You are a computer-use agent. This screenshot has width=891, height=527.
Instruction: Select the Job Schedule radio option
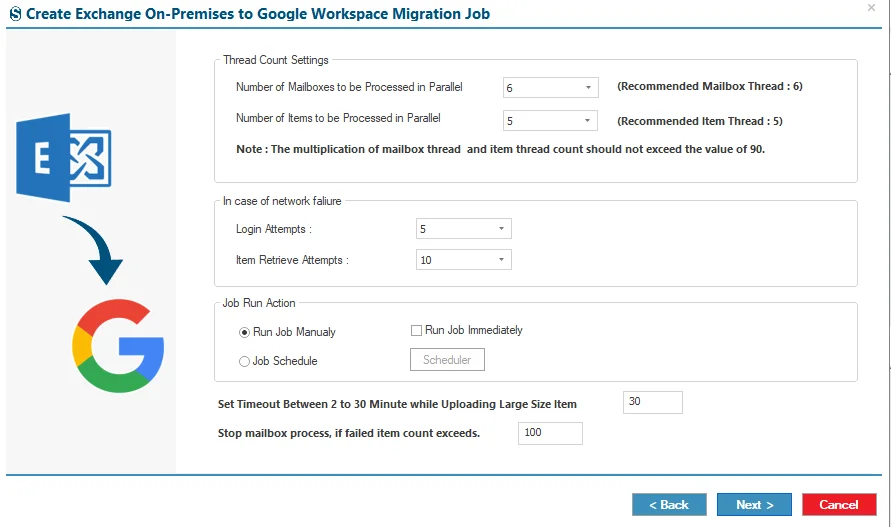point(244,362)
